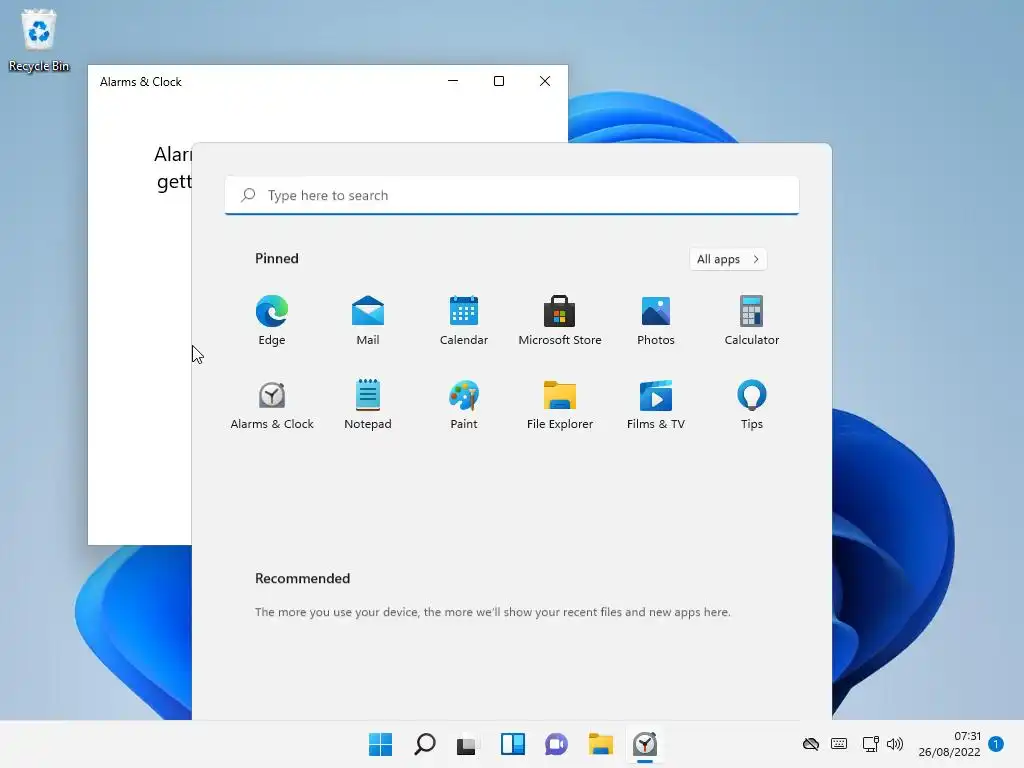Open the pinned Calendar app
The image size is (1024, 768).
[464, 320]
